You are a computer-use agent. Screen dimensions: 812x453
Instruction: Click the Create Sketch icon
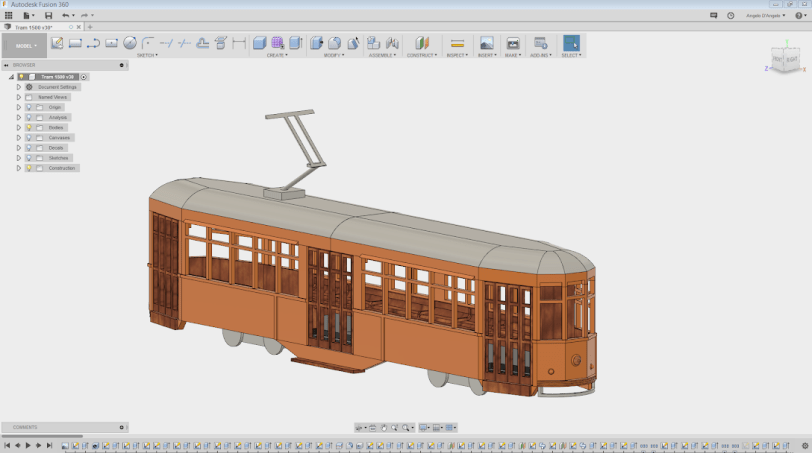pos(57,43)
